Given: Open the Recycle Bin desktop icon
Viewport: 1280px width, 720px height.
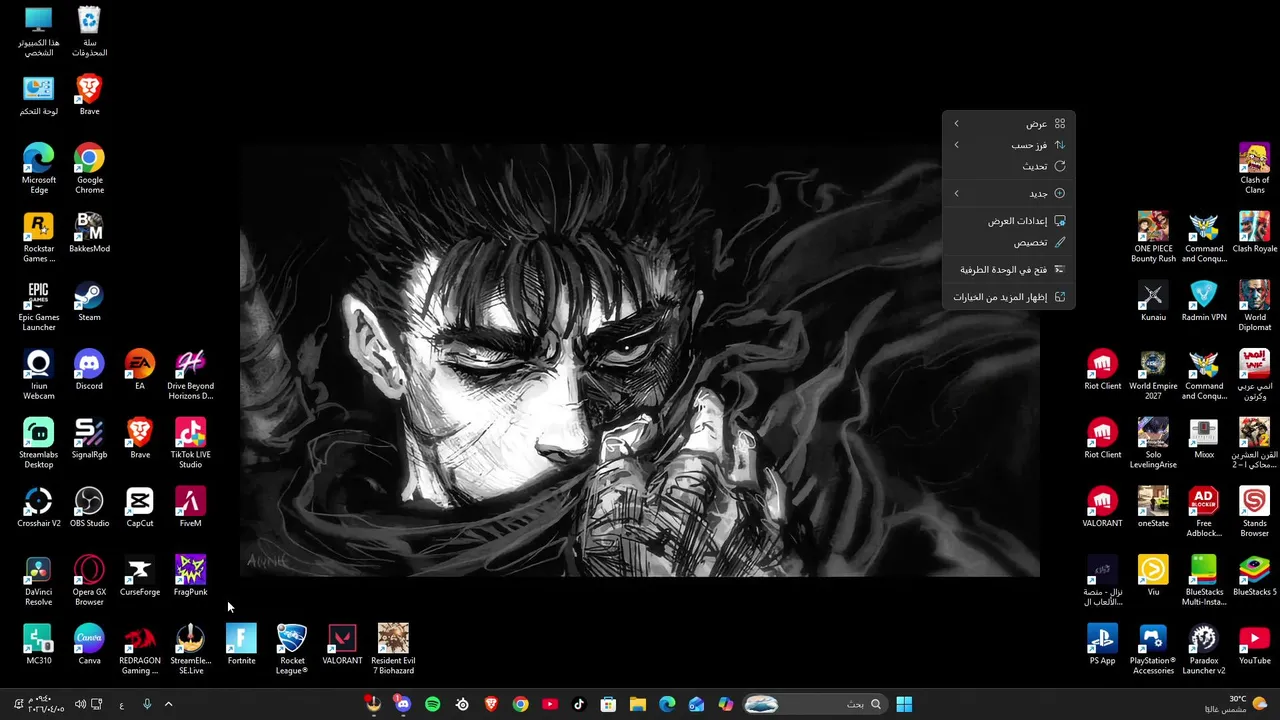Looking at the screenshot, I should pyautogui.click(x=89, y=30).
